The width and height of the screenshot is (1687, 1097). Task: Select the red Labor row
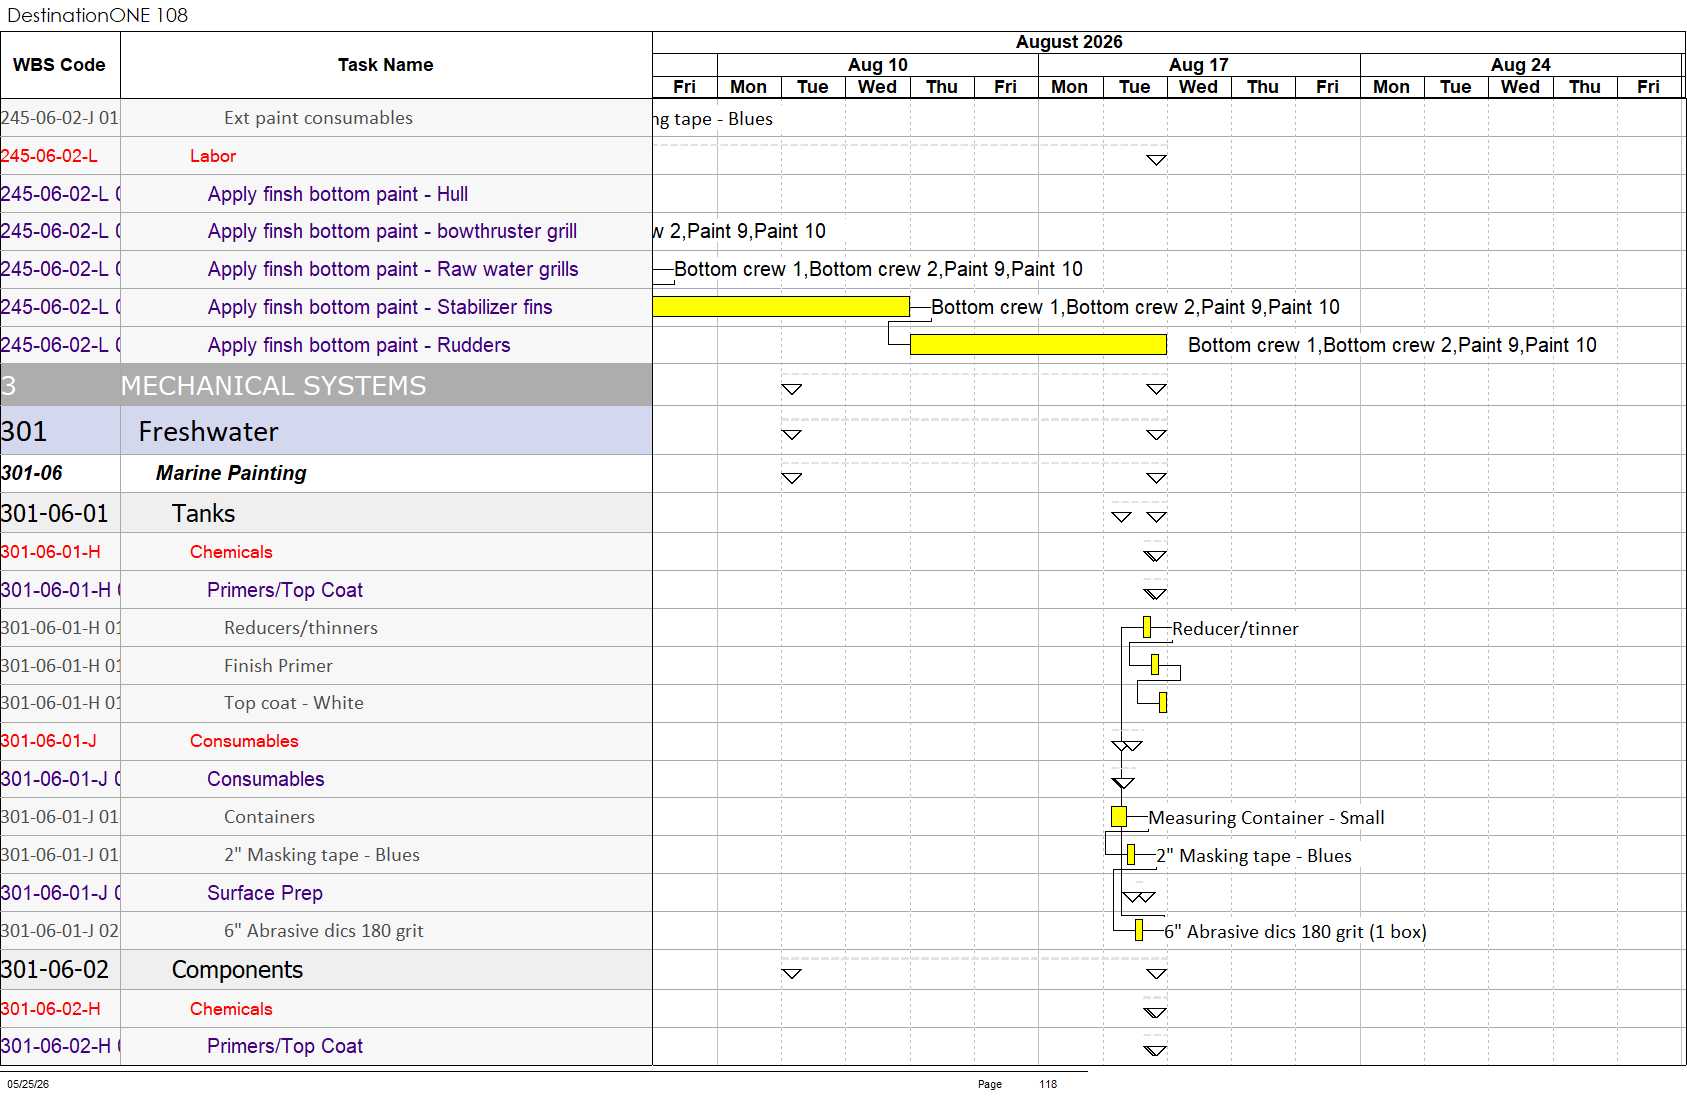coord(326,156)
